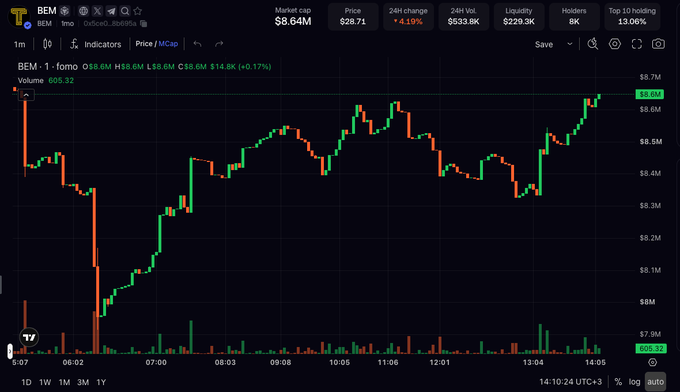The width and height of the screenshot is (680, 392).
Task: Click the 1mo token age label
Action: click(x=67, y=23)
